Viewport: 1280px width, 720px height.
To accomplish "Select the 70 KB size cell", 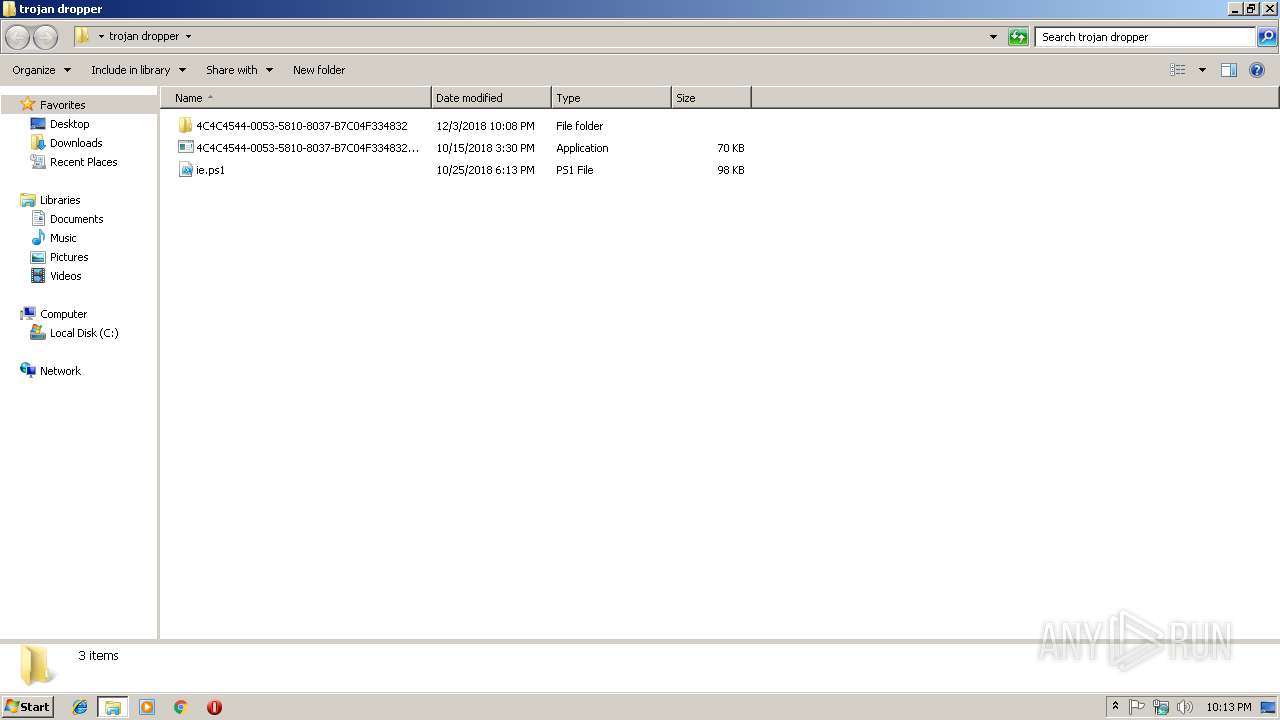I will point(730,148).
